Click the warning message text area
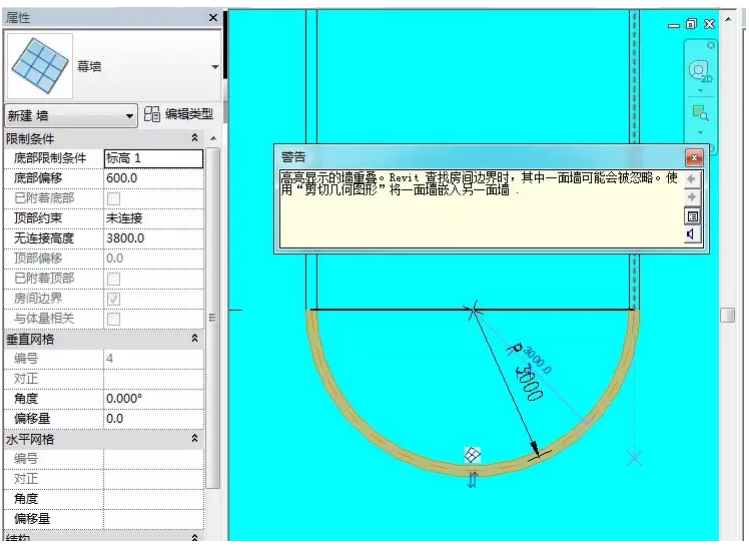This screenshot has width=749, height=546. point(481,208)
